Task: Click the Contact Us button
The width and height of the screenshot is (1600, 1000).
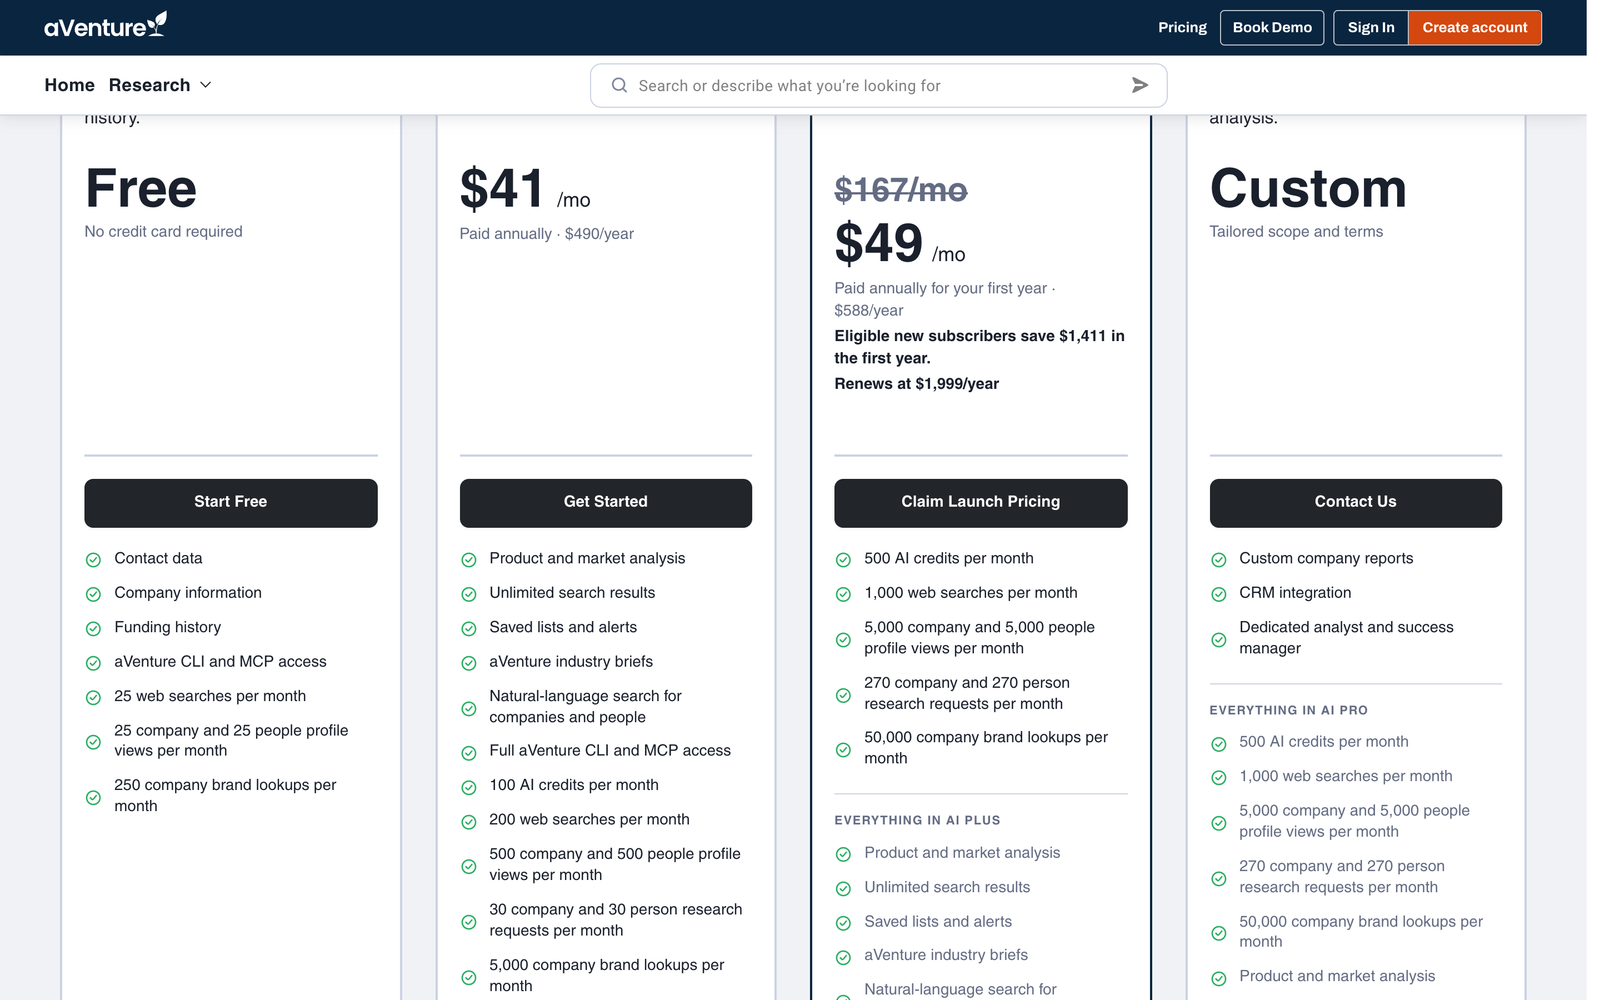Action: 1356,502
